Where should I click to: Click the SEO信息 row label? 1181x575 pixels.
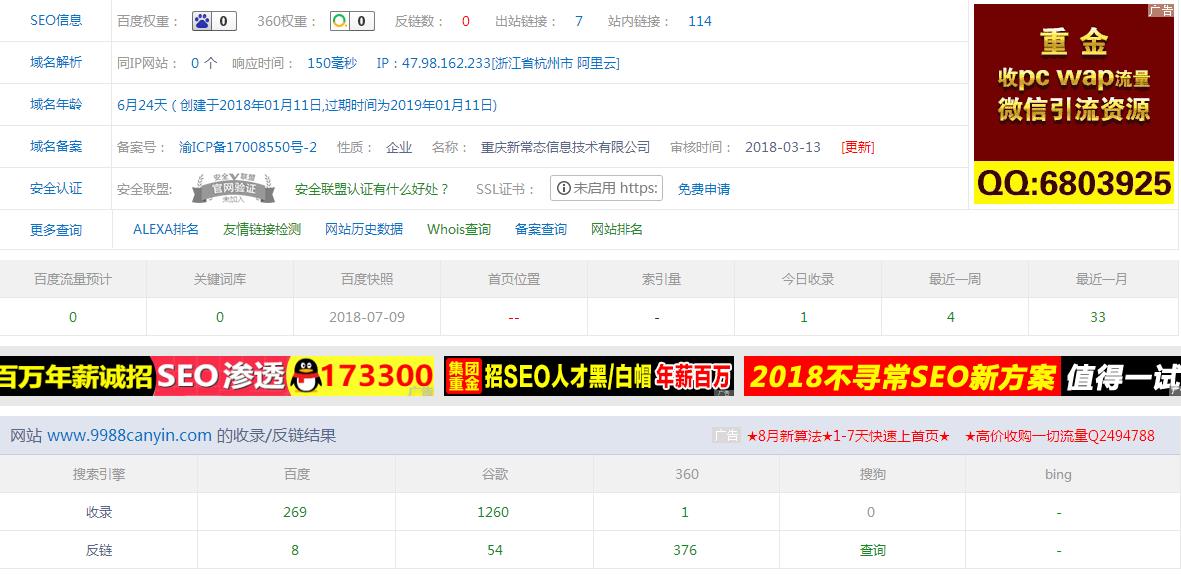pos(56,20)
